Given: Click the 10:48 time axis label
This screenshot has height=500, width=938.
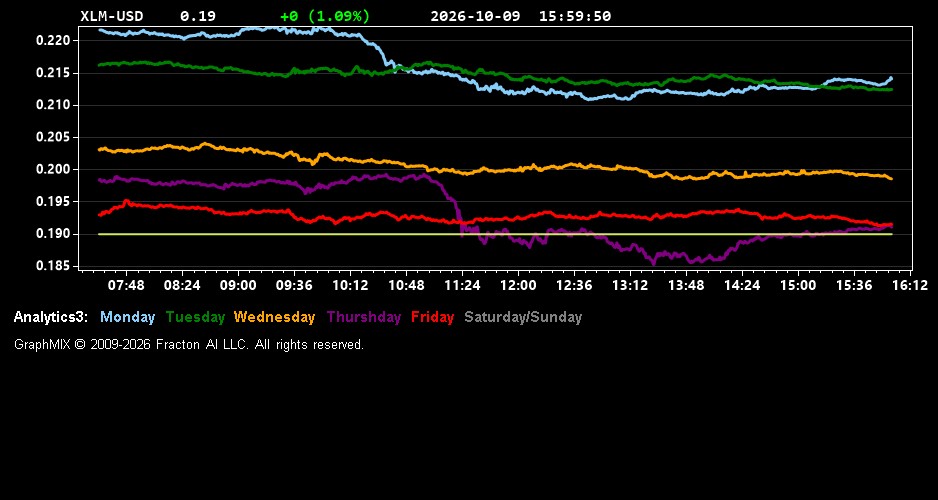Looking at the screenshot, I should click(406, 286).
